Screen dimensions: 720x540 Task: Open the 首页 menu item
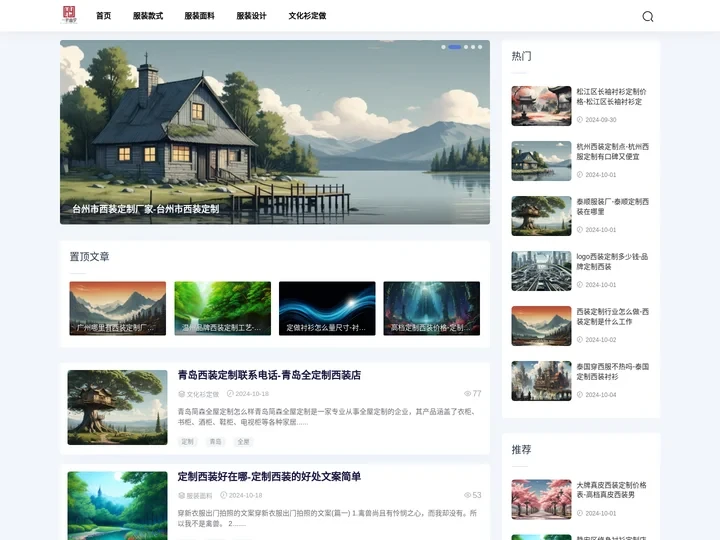coord(103,16)
